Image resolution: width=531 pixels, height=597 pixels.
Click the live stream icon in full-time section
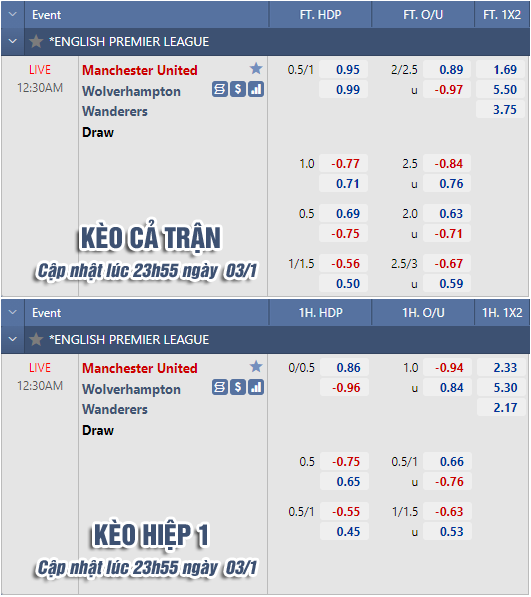point(220,89)
